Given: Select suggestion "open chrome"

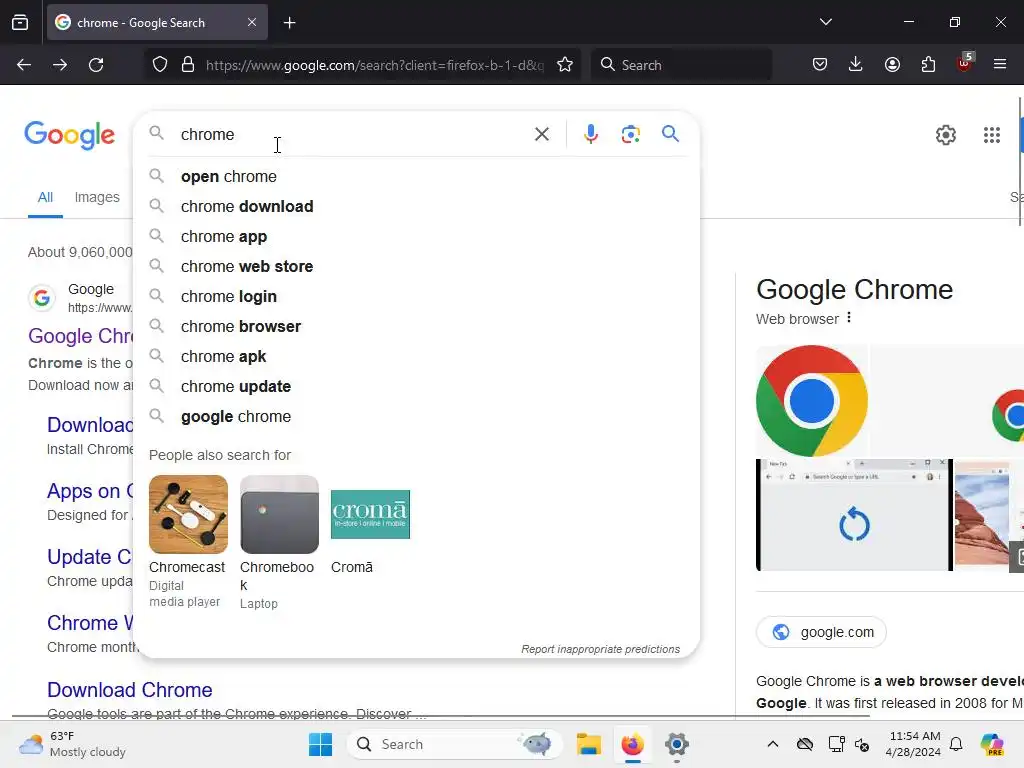Looking at the screenshot, I should pos(417,176).
